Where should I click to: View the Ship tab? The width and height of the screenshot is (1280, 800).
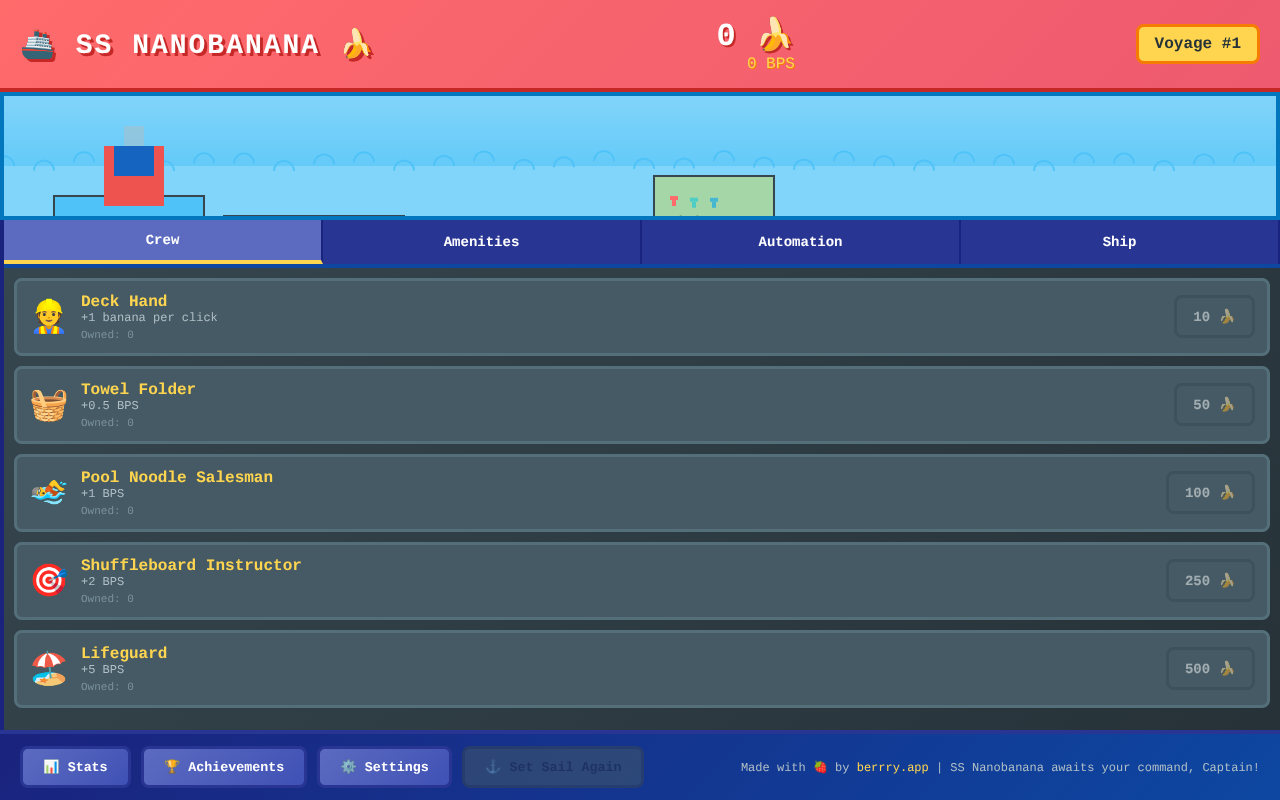(x=1119, y=242)
